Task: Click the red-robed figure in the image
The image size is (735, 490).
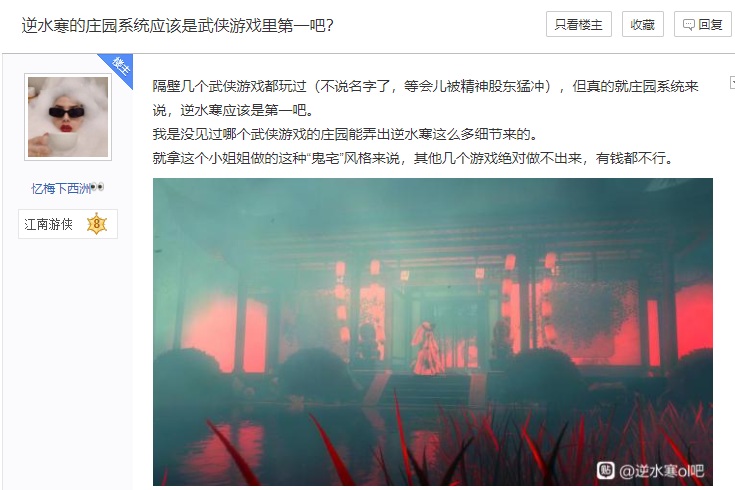Action: point(427,348)
